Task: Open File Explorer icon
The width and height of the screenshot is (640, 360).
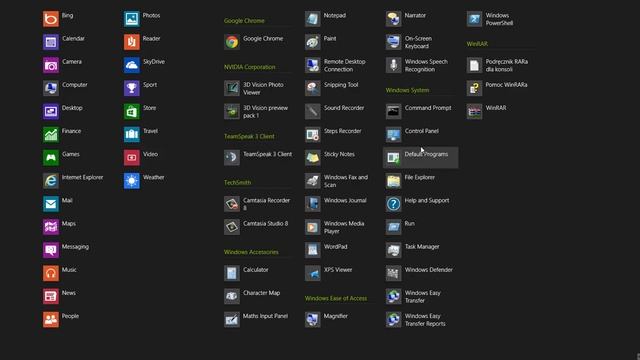Action: [393, 181]
